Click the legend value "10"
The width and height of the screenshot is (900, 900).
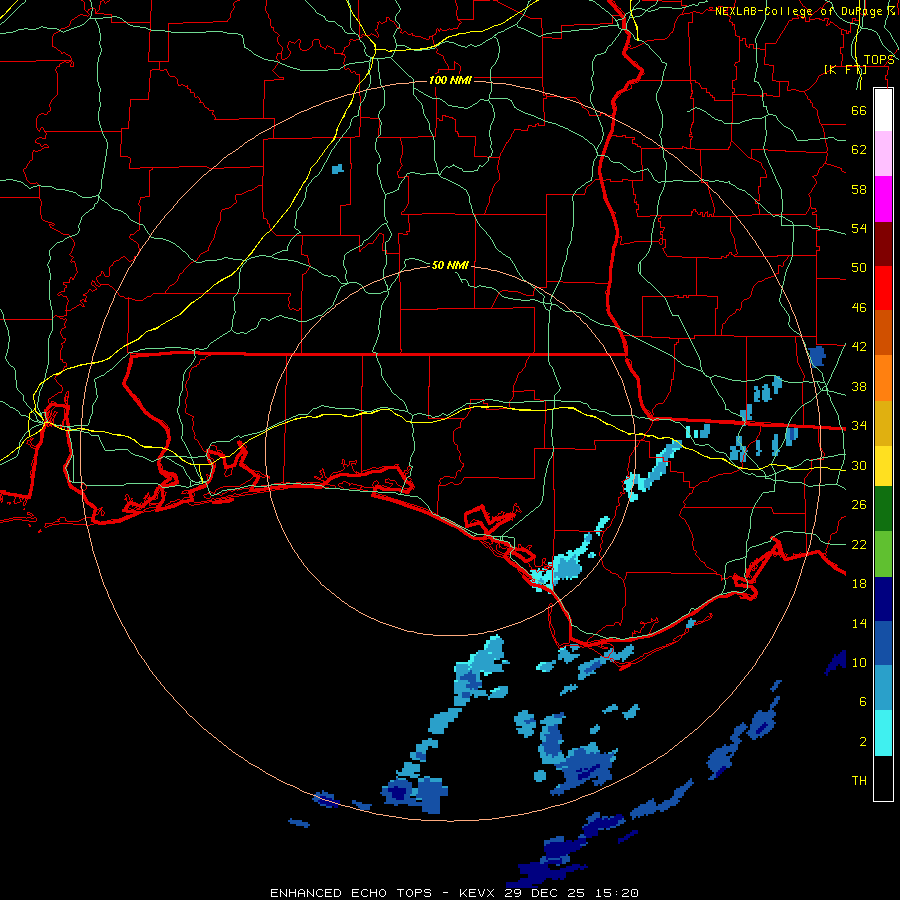859,662
